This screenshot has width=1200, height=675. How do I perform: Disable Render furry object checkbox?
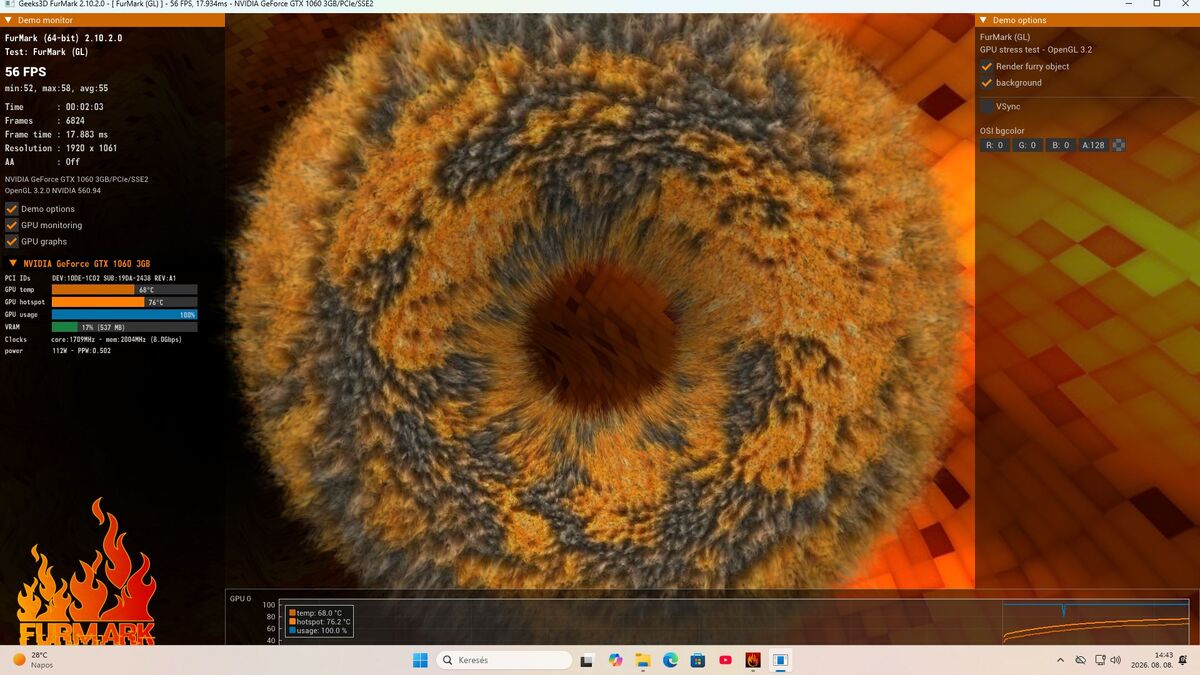pos(987,67)
